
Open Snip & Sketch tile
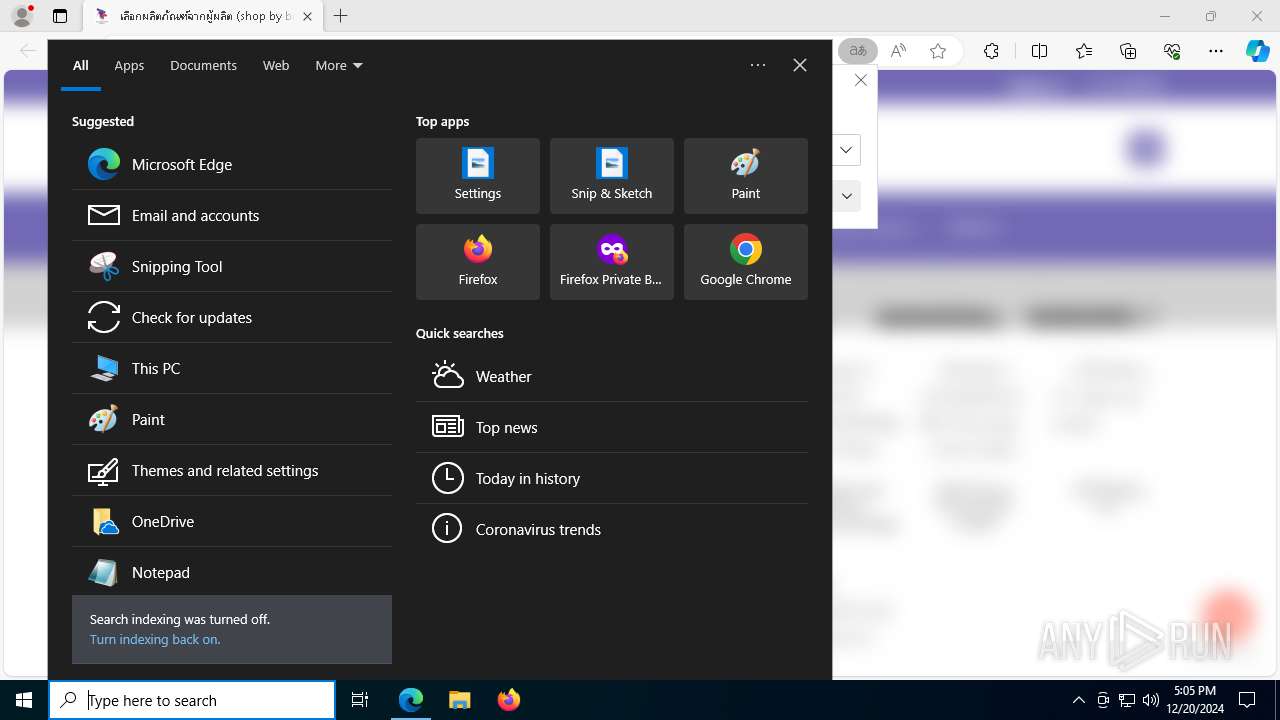click(x=612, y=176)
